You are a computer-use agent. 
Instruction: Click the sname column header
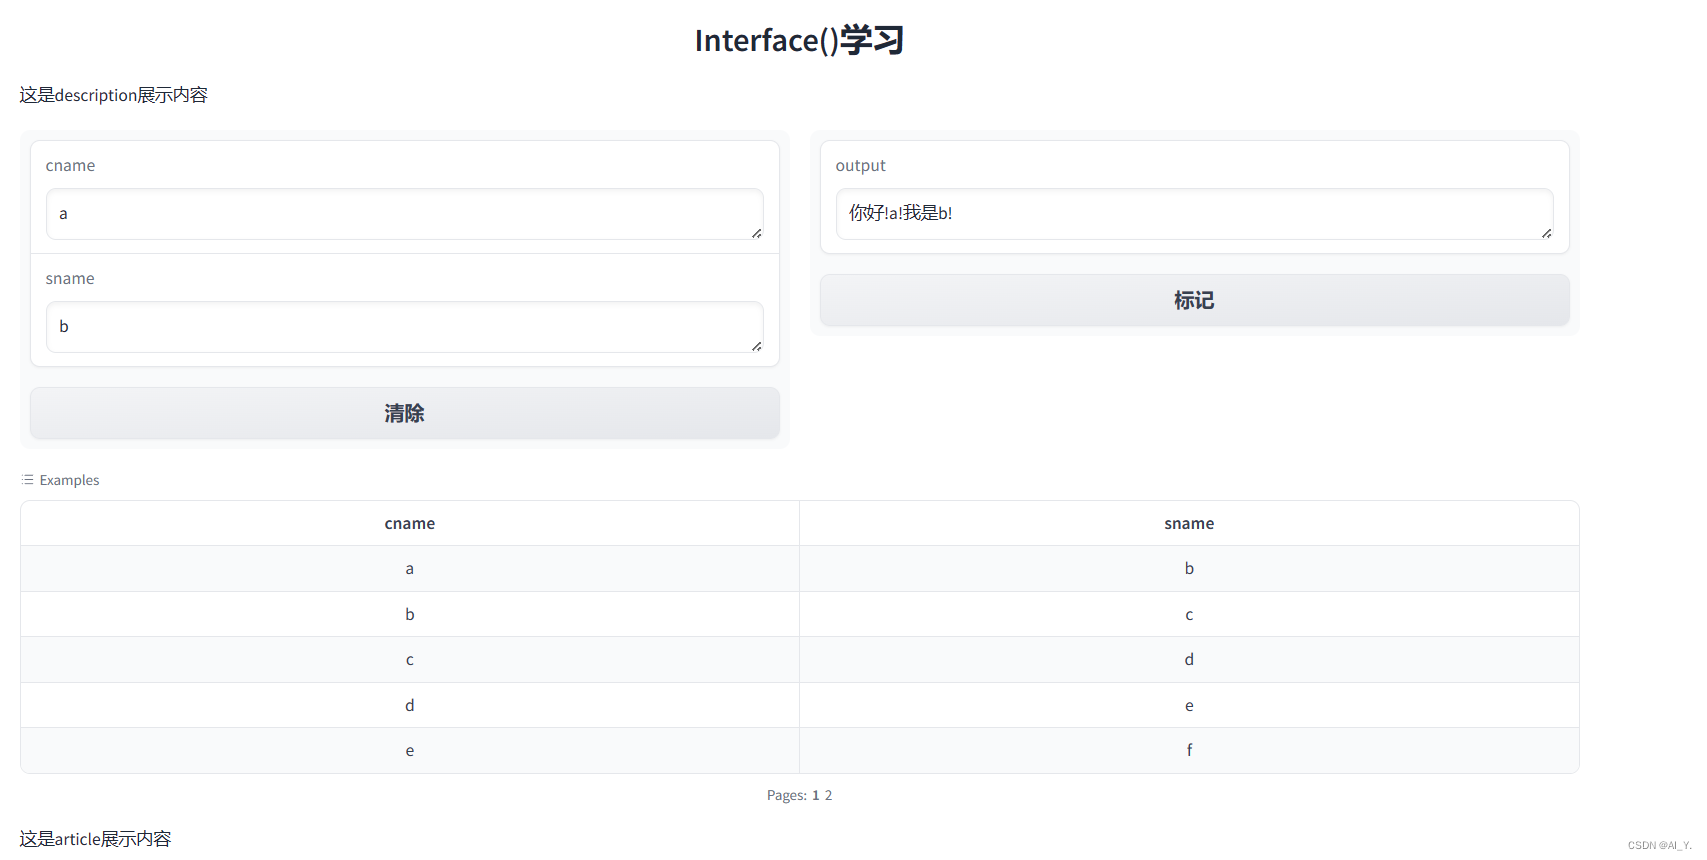1189,523
